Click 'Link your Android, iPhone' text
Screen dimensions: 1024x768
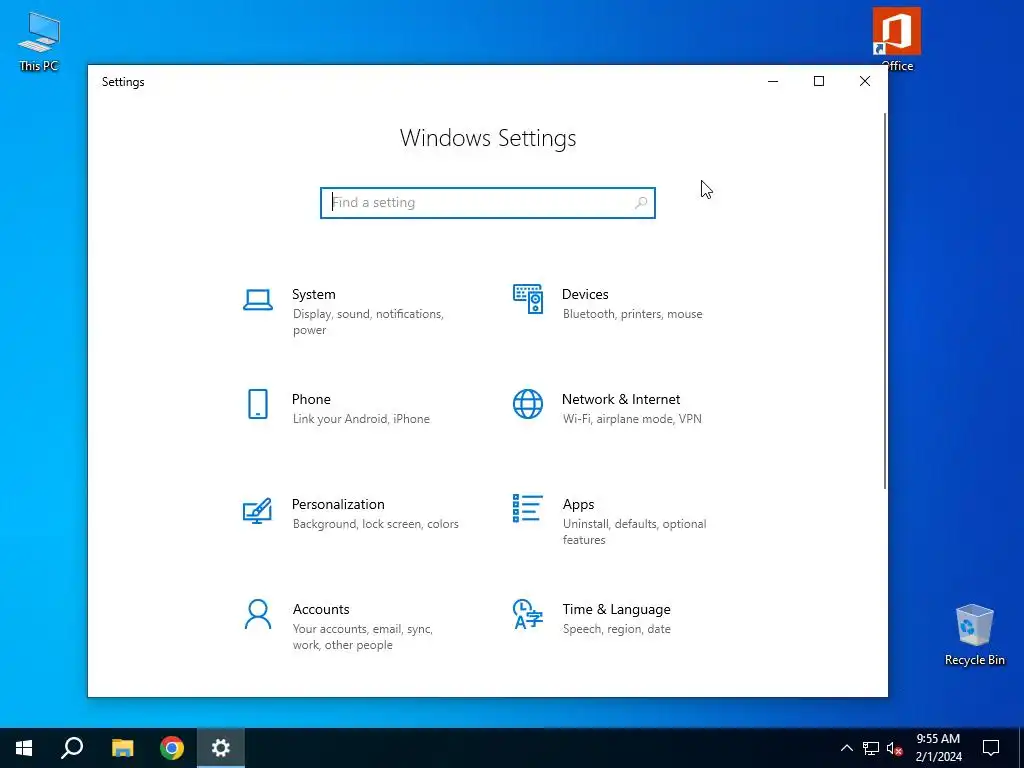361,419
